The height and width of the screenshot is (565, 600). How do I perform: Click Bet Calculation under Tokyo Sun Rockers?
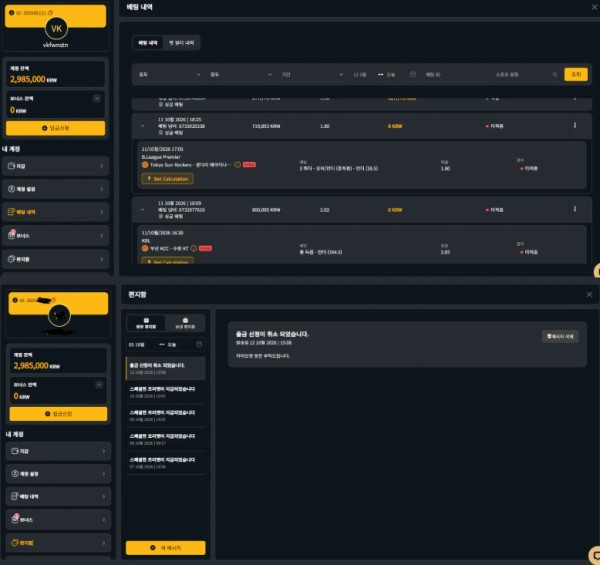point(167,179)
